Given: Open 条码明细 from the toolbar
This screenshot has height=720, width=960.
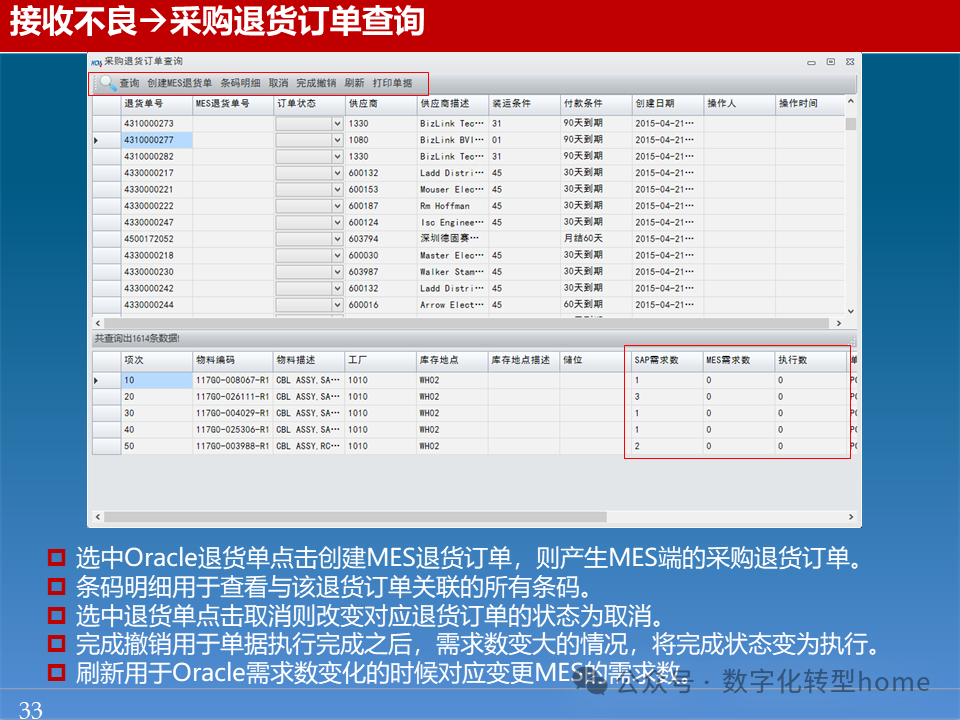Looking at the screenshot, I should coord(240,83).
